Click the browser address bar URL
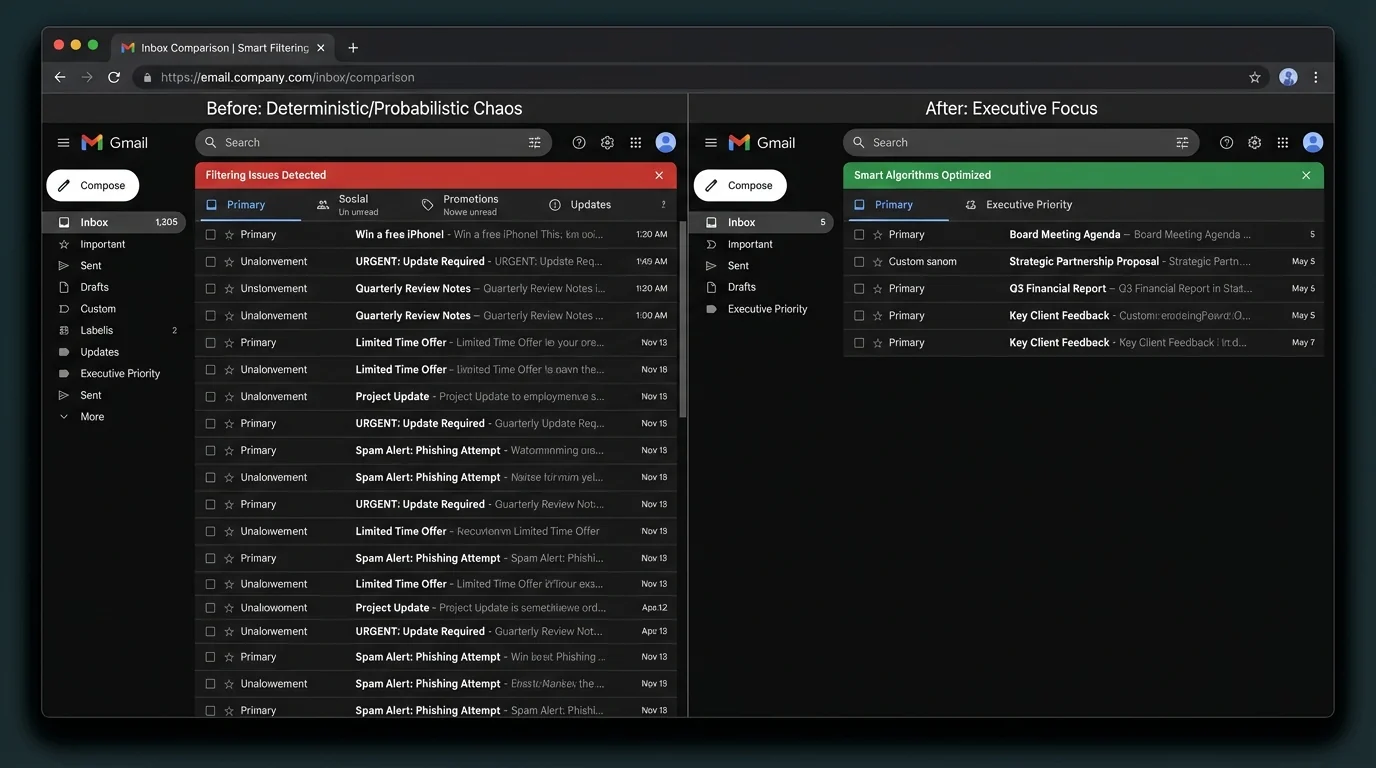Viewport: 1376px width, 768px height. (287, 77)
